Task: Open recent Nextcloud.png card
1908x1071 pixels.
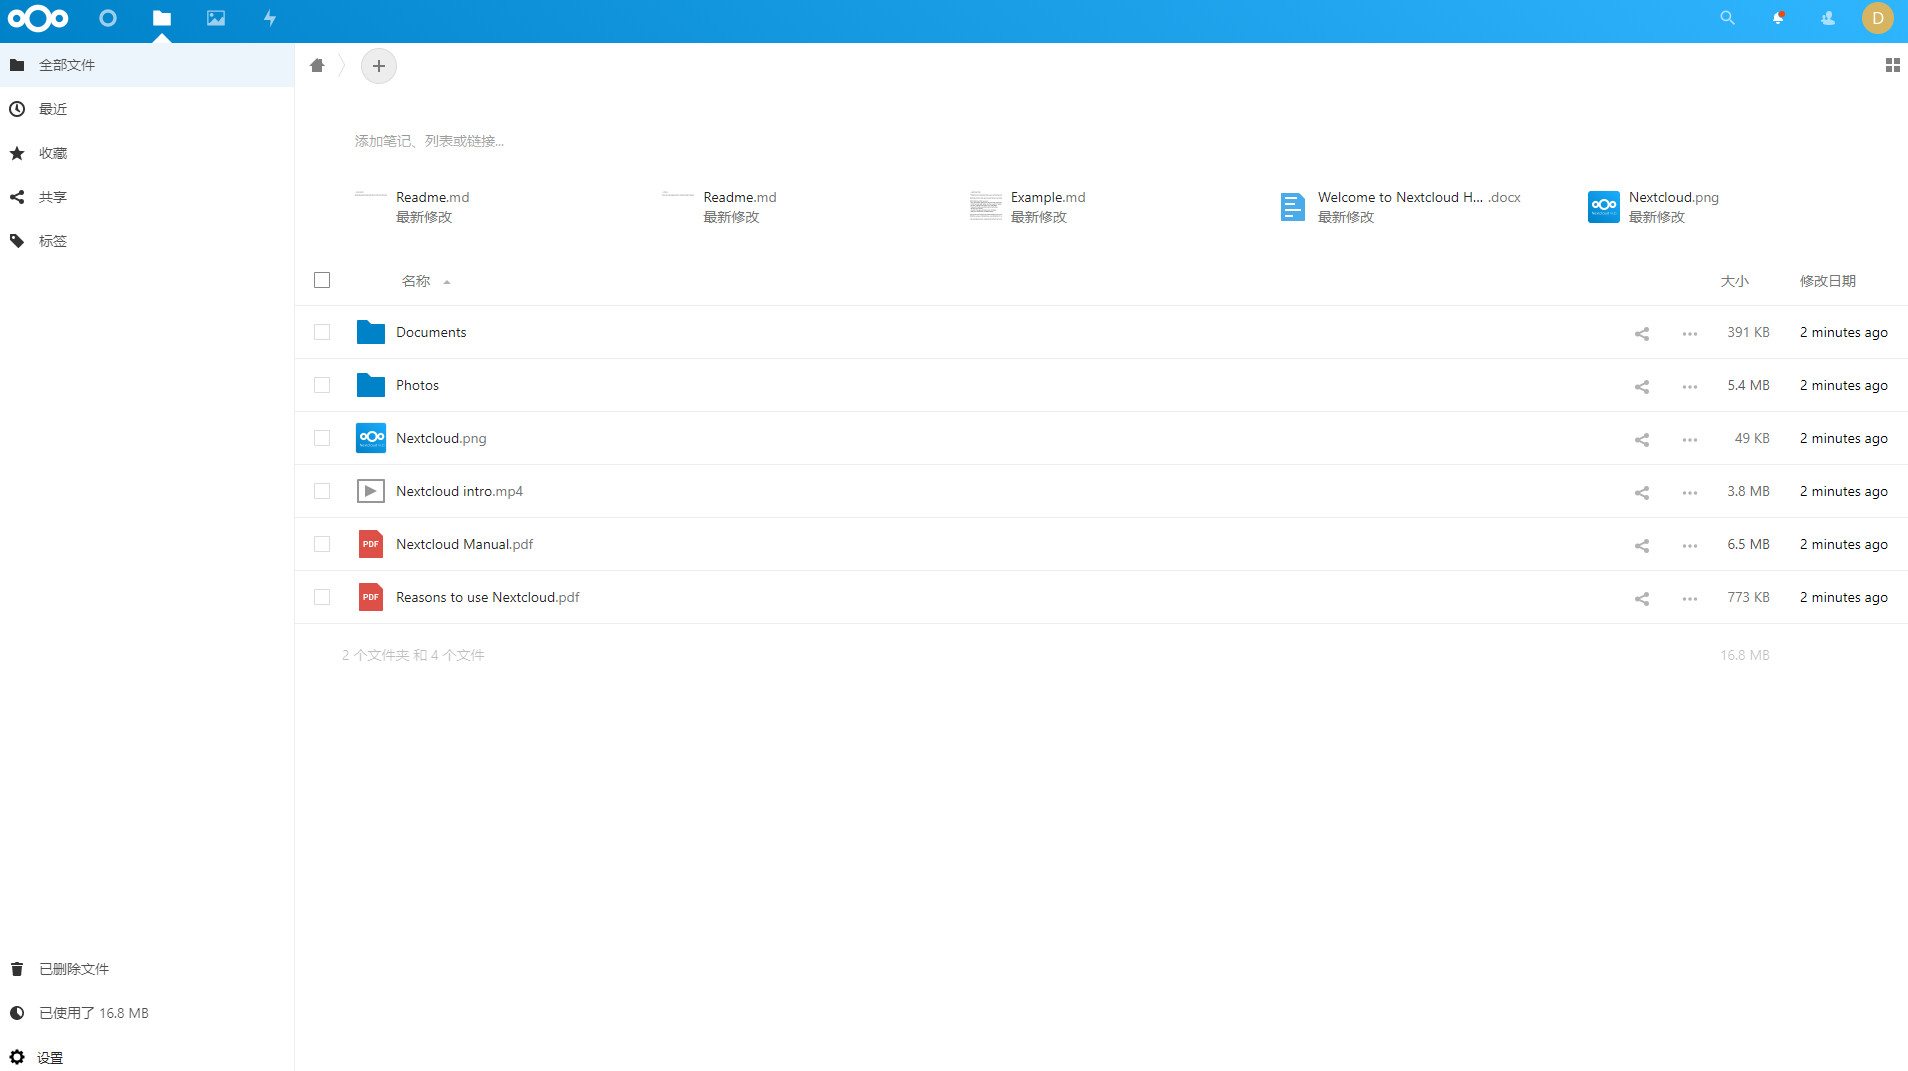Action: click(x=1653, y=207)
